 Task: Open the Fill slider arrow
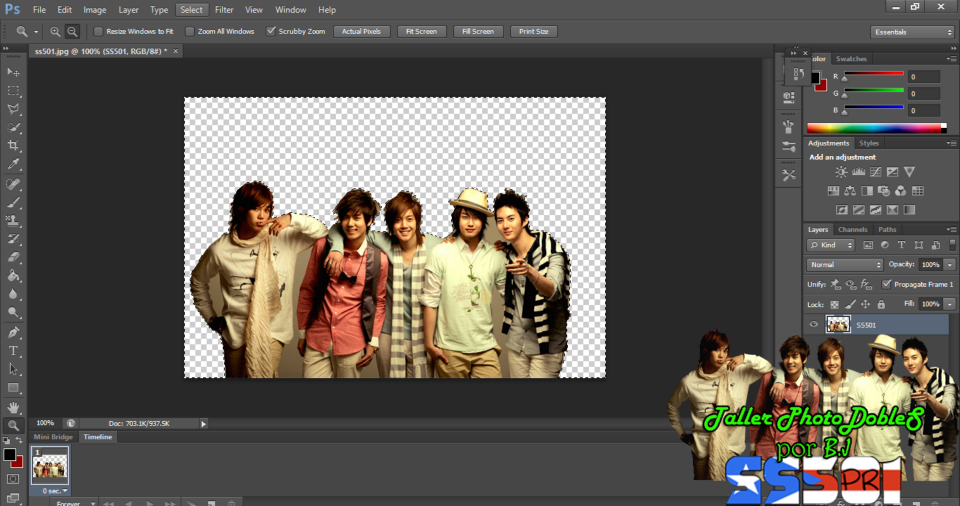click(x=950, y=304)
